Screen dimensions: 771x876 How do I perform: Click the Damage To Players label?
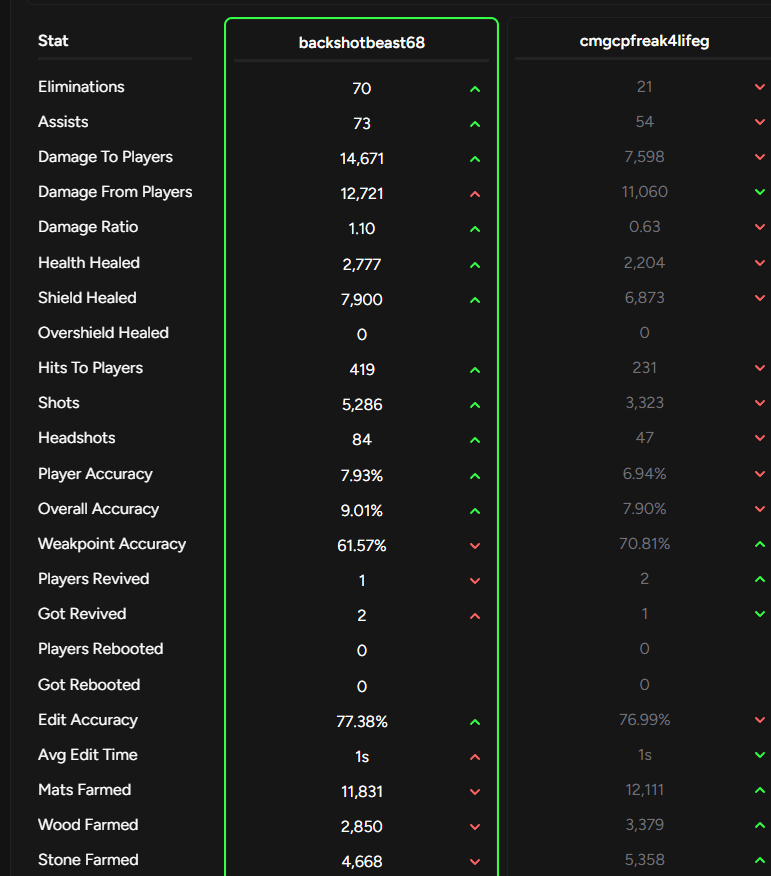[105, 157]
